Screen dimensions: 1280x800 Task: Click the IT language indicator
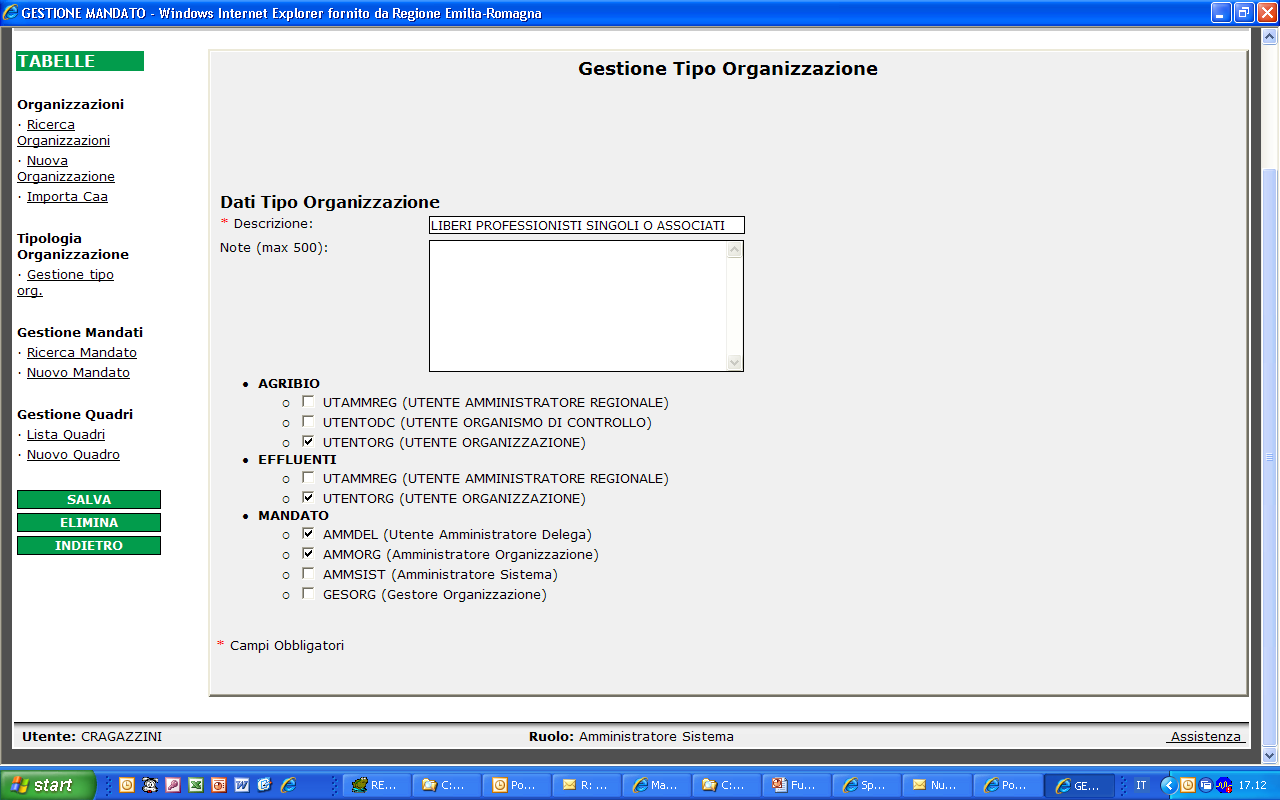coord(1141,785)
